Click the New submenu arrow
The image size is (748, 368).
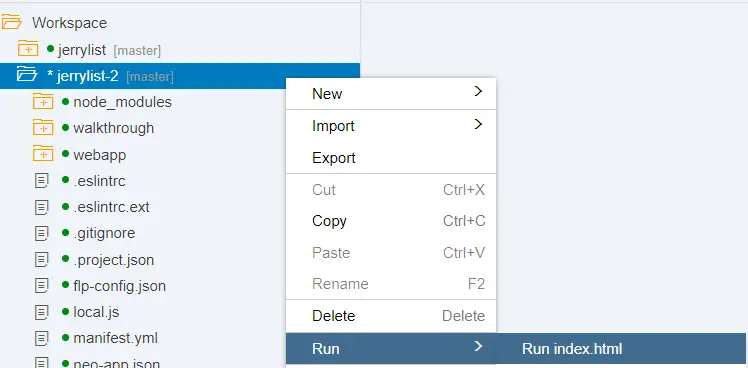478,92
